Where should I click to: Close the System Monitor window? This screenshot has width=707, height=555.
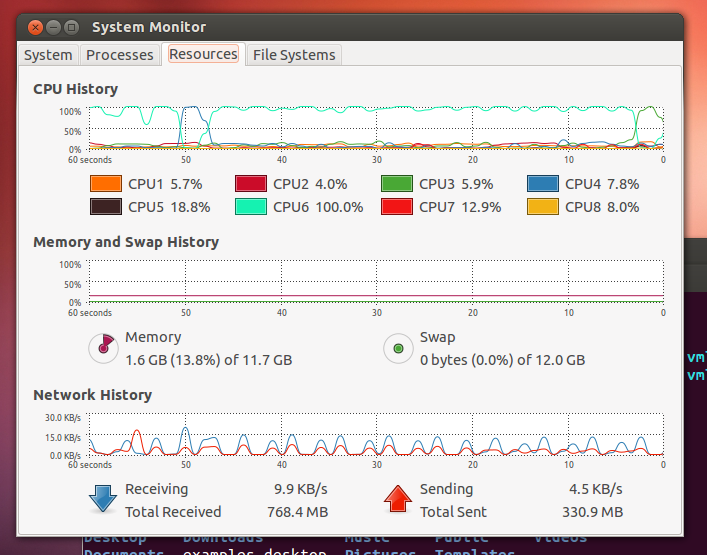pos(35,28)
